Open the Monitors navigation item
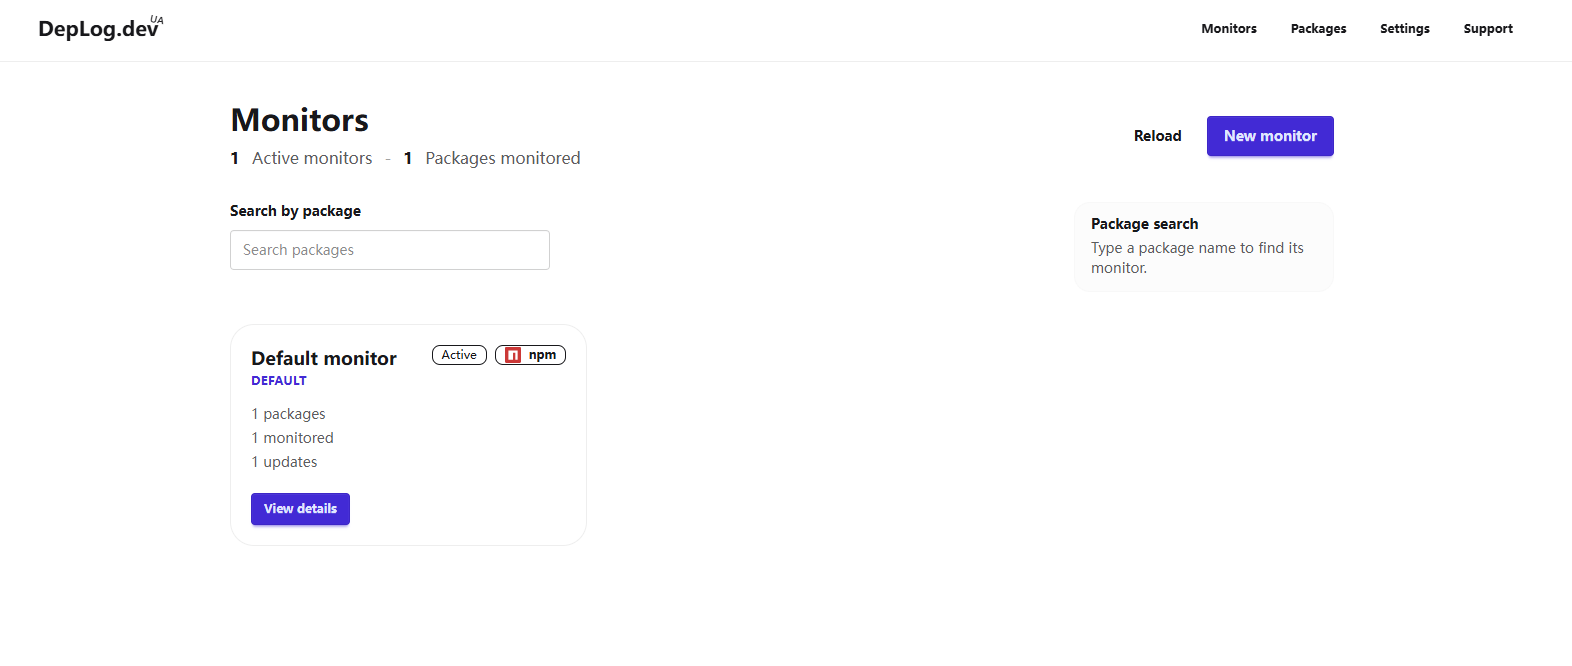The height and width of the screenshot is (666, 1572). pos(1229,29)
